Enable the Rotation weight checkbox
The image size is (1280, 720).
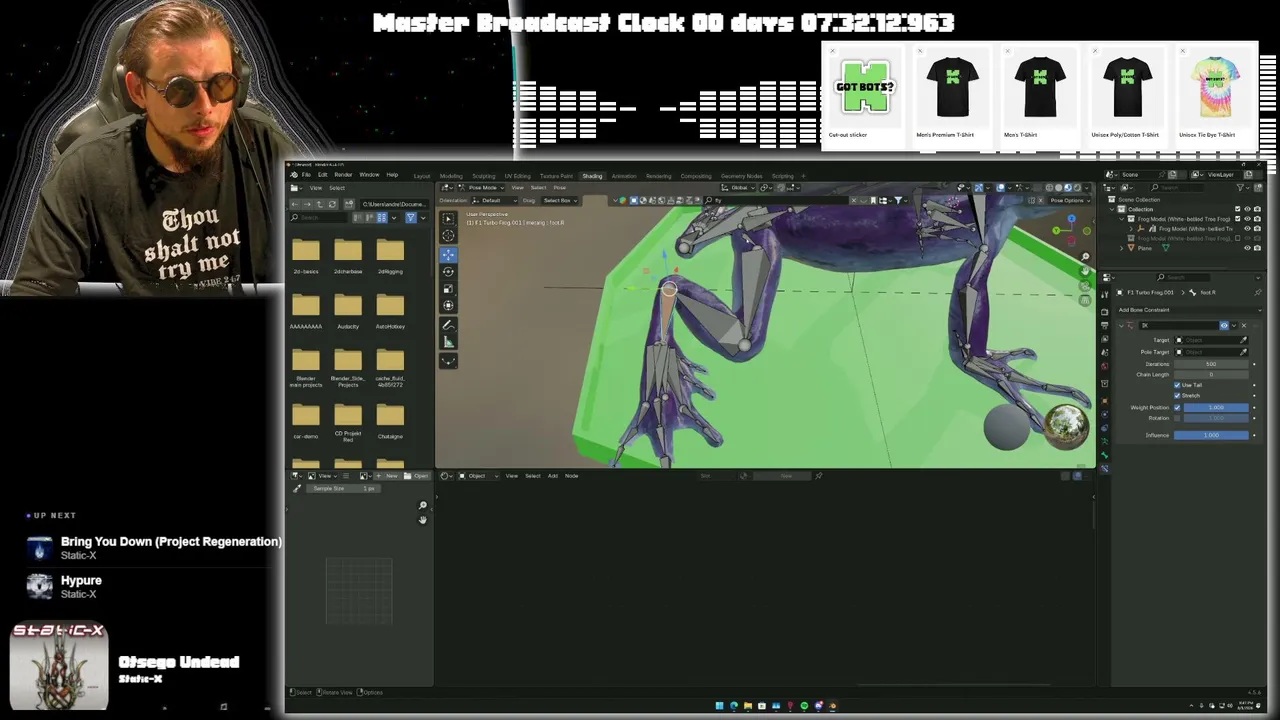tap(1177, 418)
